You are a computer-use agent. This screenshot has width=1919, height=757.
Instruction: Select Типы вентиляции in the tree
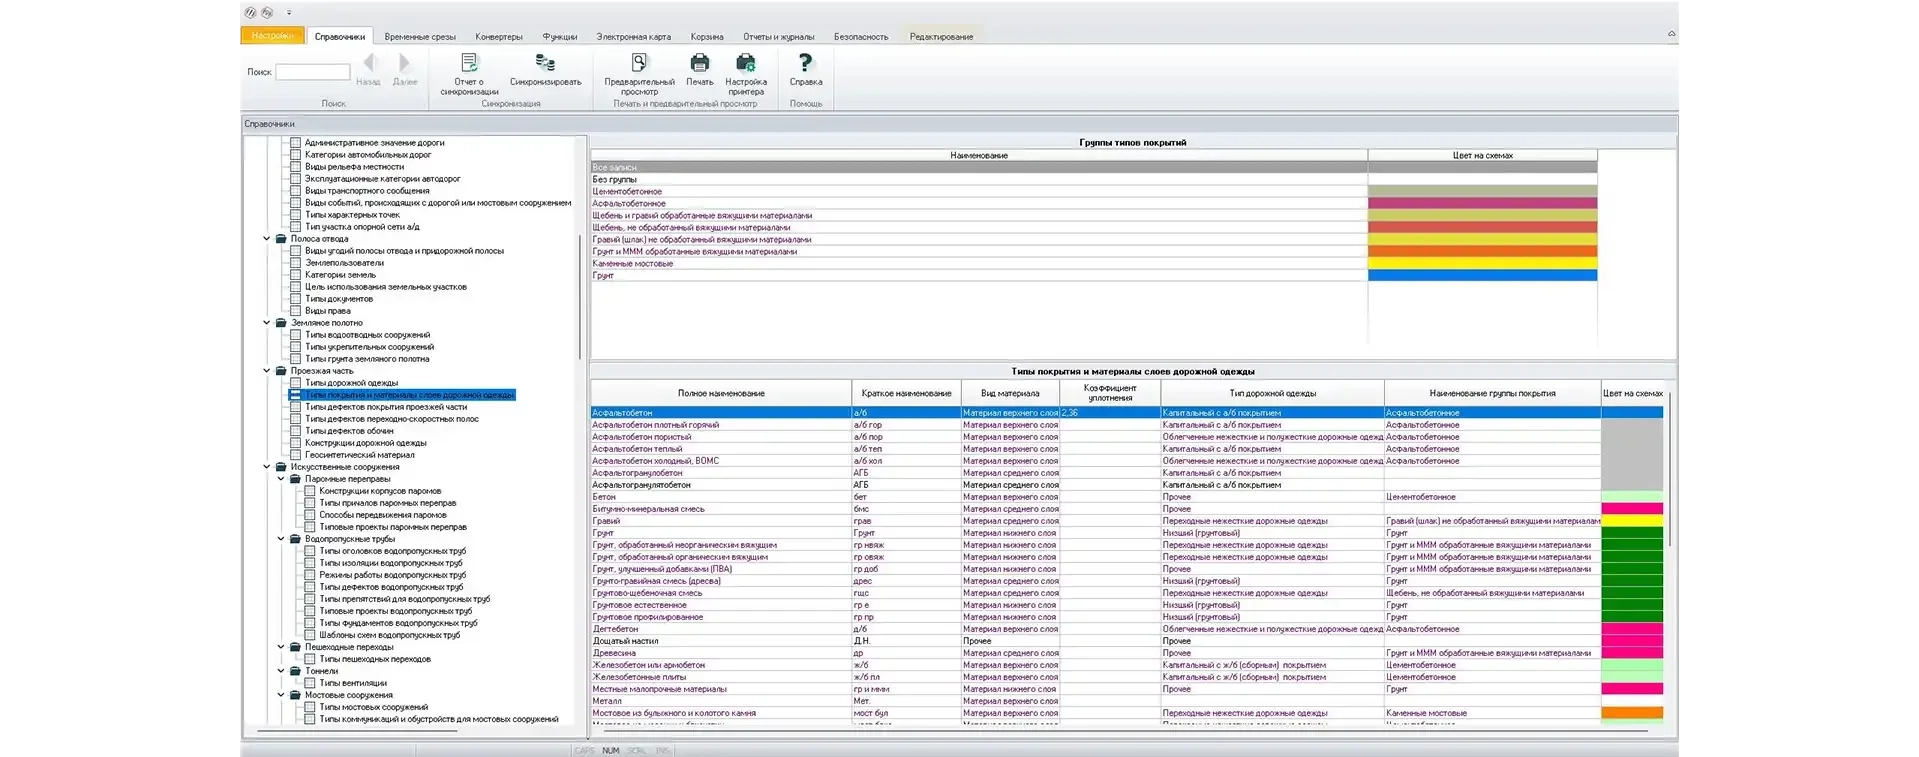352,683
